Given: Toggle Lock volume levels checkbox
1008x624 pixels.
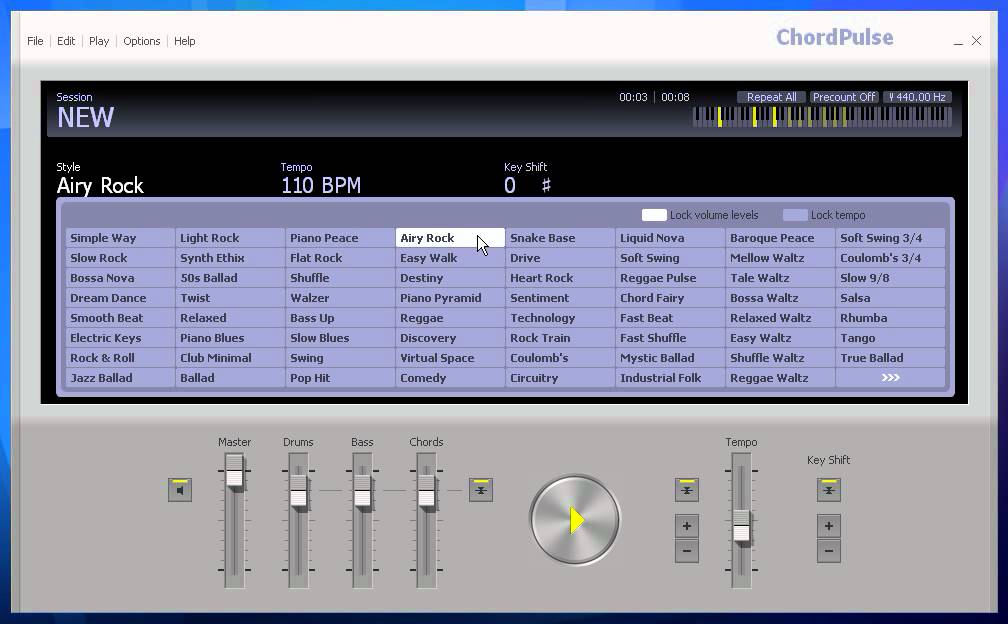Looking at the screenshot, I should coord(654,215).
